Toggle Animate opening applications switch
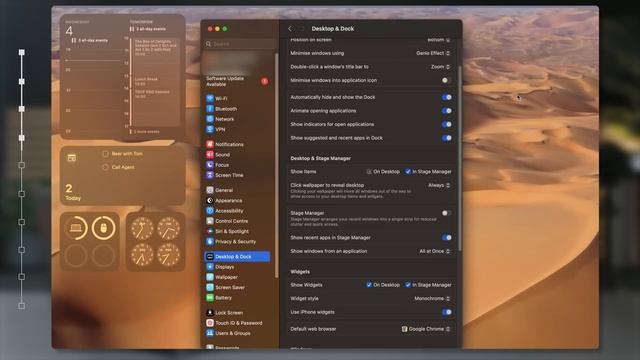 click(x=447, y=111)
